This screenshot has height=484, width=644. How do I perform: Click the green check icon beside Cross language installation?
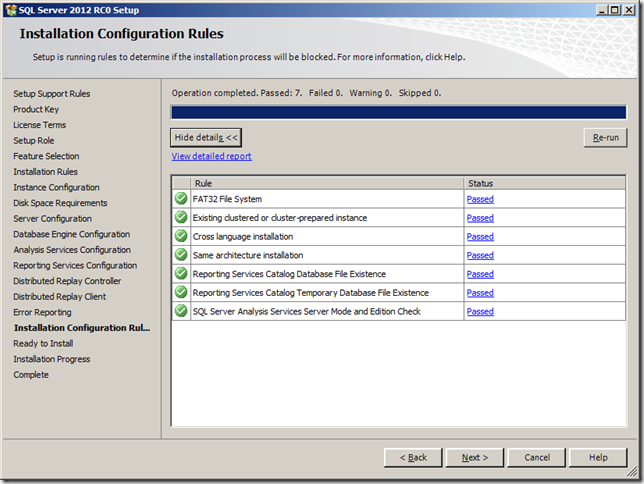coord(181,237)
